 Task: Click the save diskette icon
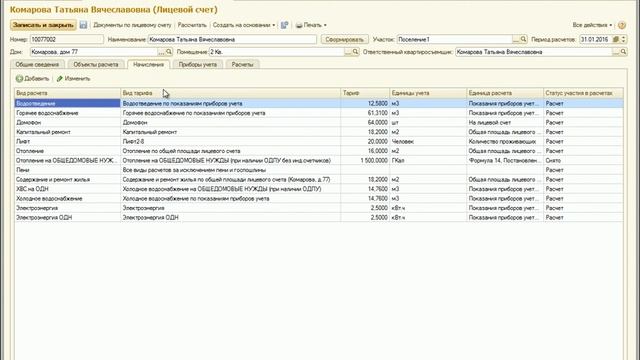(83, 25)
